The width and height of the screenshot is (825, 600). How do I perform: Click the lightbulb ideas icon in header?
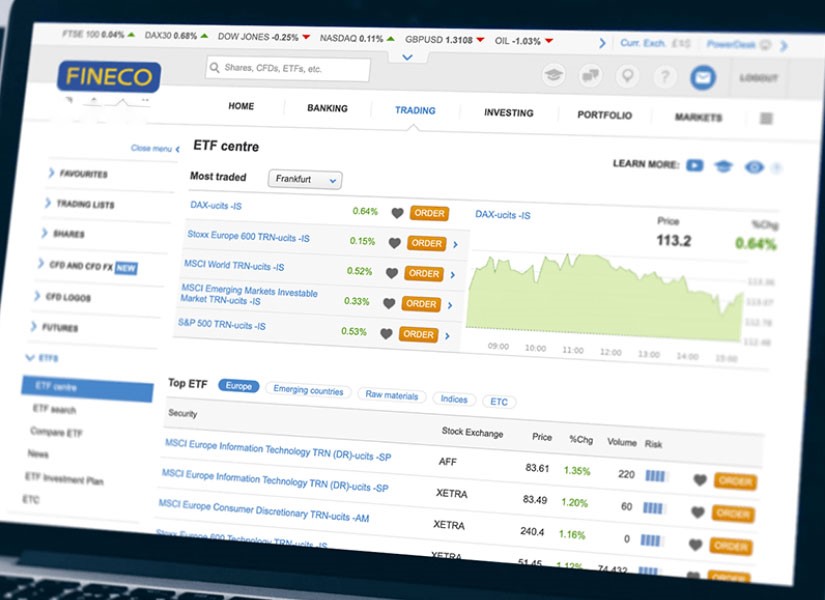click(x=627, y=76)
